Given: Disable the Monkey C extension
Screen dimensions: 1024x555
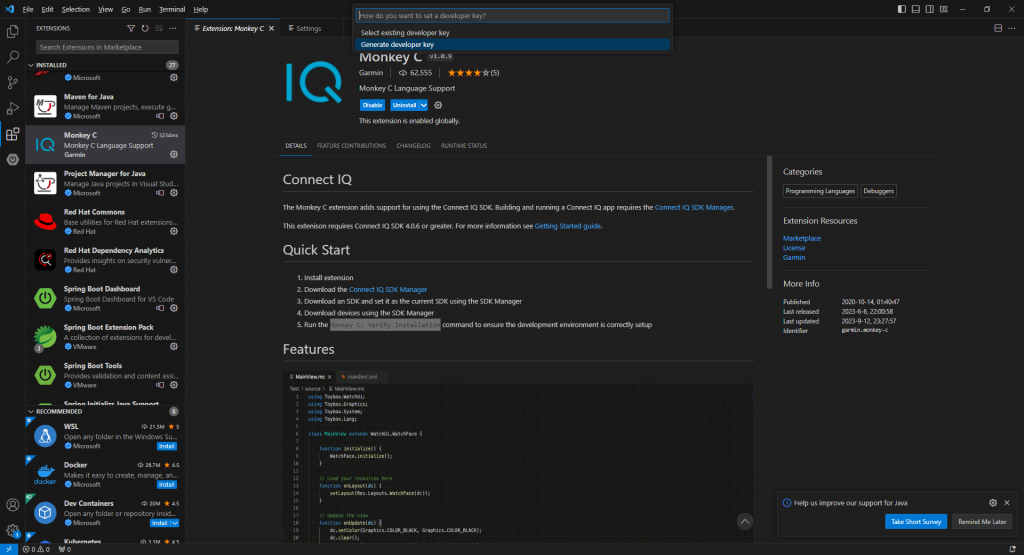Looking at the screenshot, I should (x=372, y=105).
